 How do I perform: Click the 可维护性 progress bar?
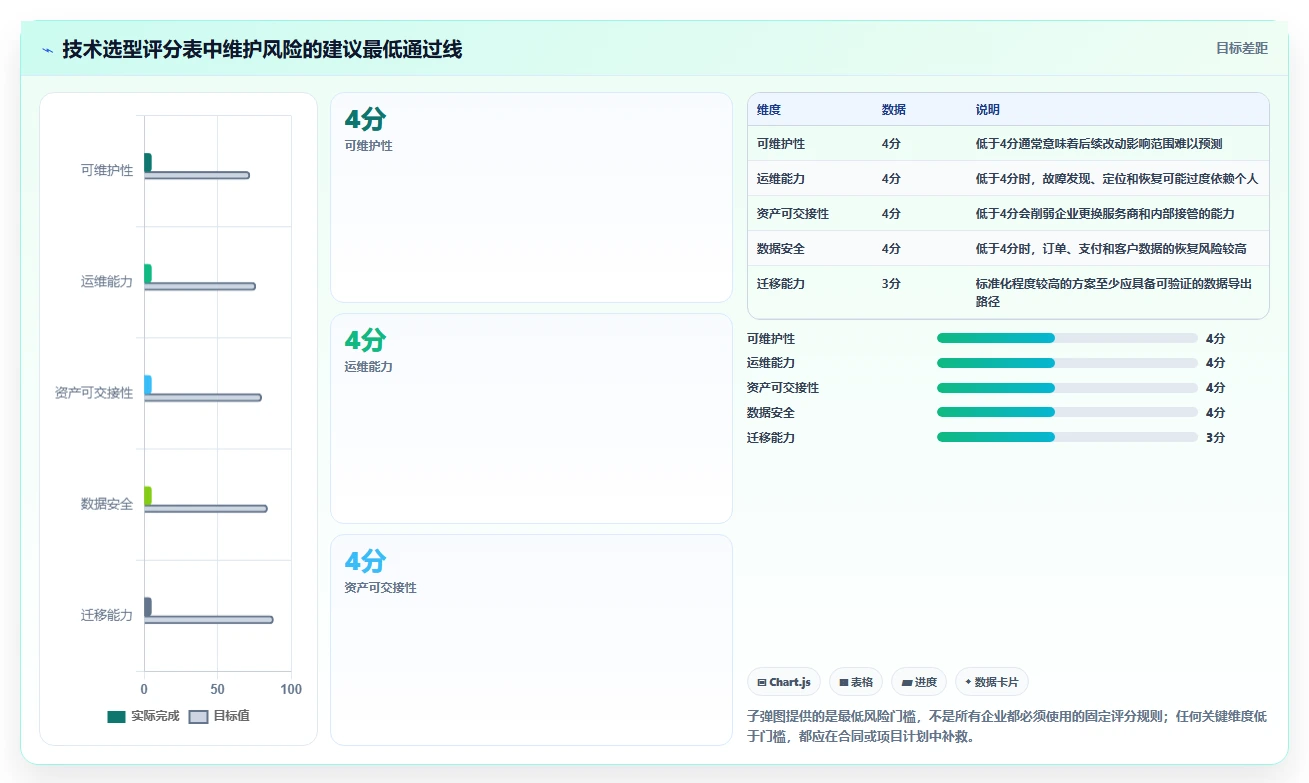click(1067, 338)
